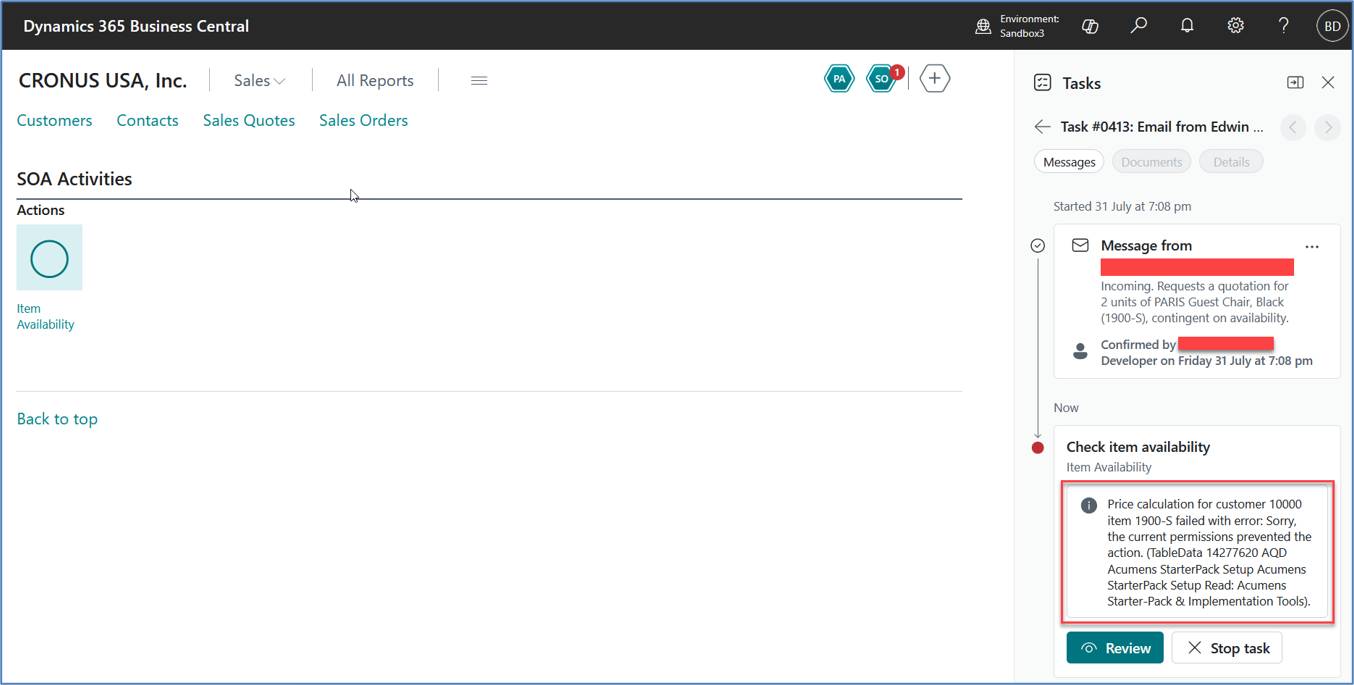Click the red current-step marker
The image size is (1354, 685).
[x=1038, y=447]
